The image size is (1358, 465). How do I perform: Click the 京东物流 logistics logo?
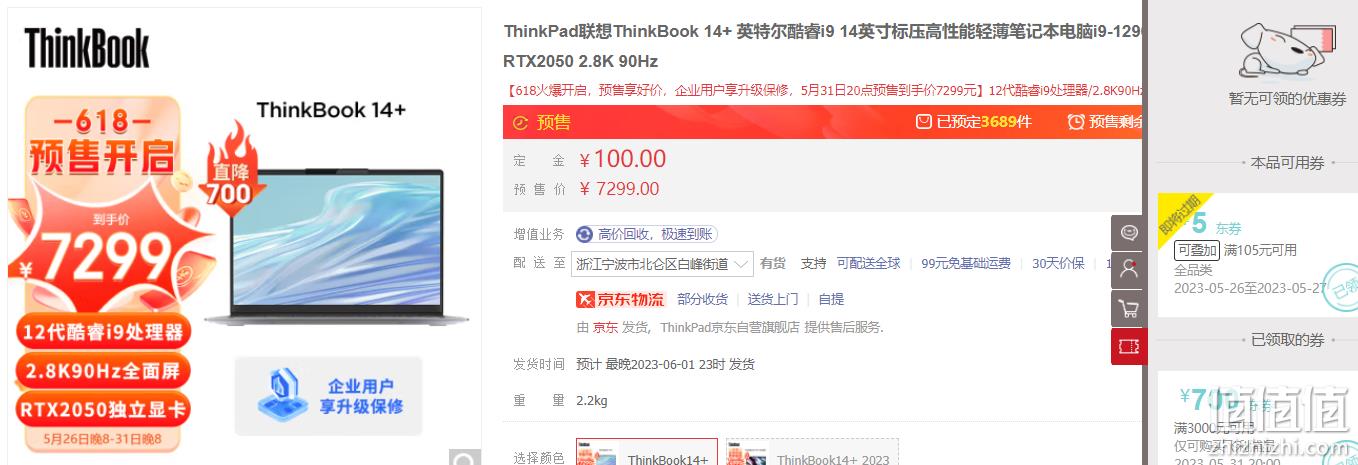pyautogui.click(x=620, y=299)
